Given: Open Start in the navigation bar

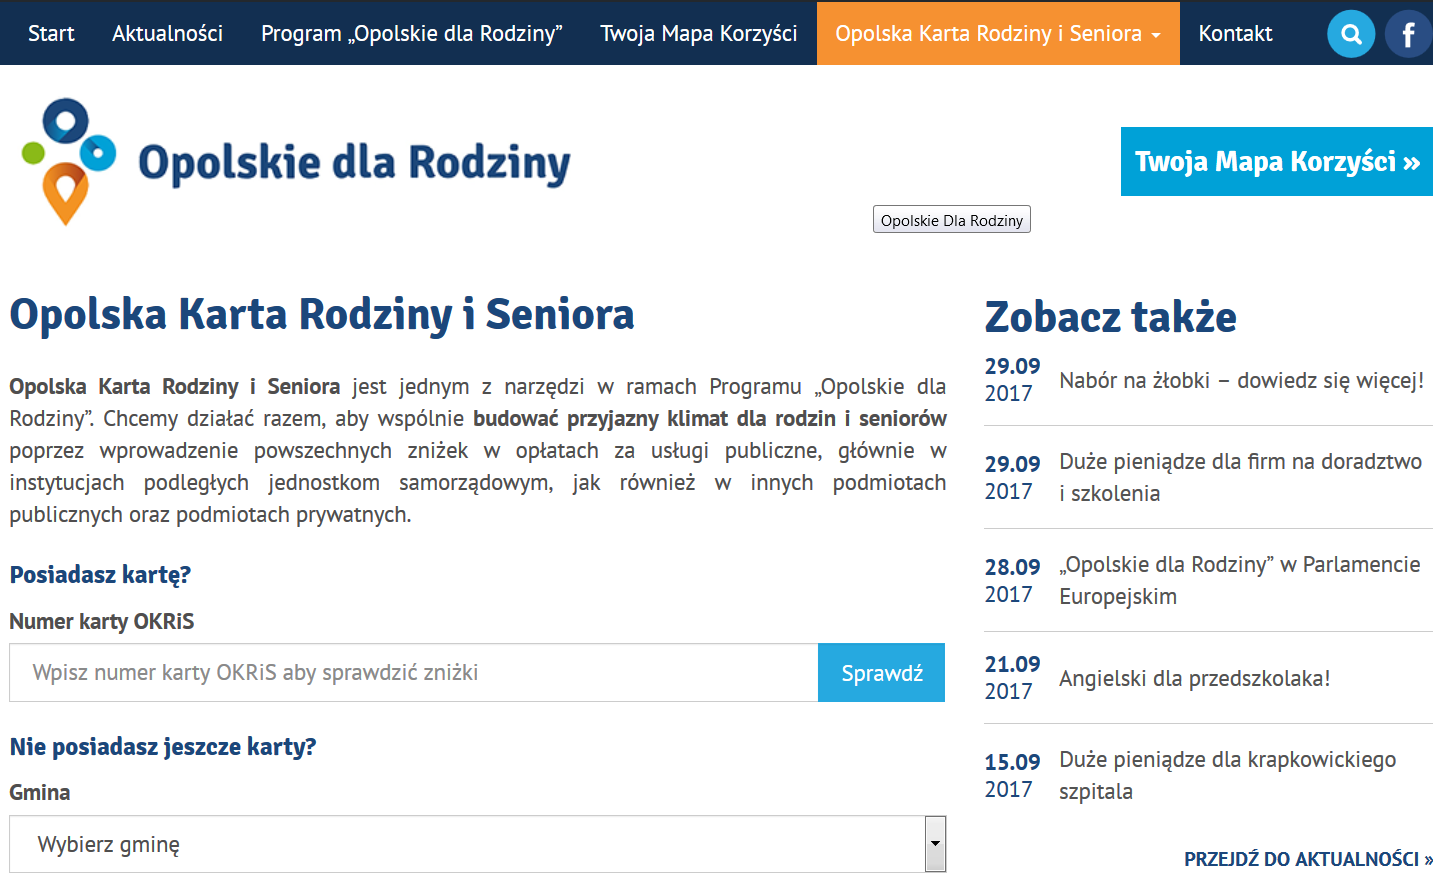Looking at the screenshot, I should (51, 33).
